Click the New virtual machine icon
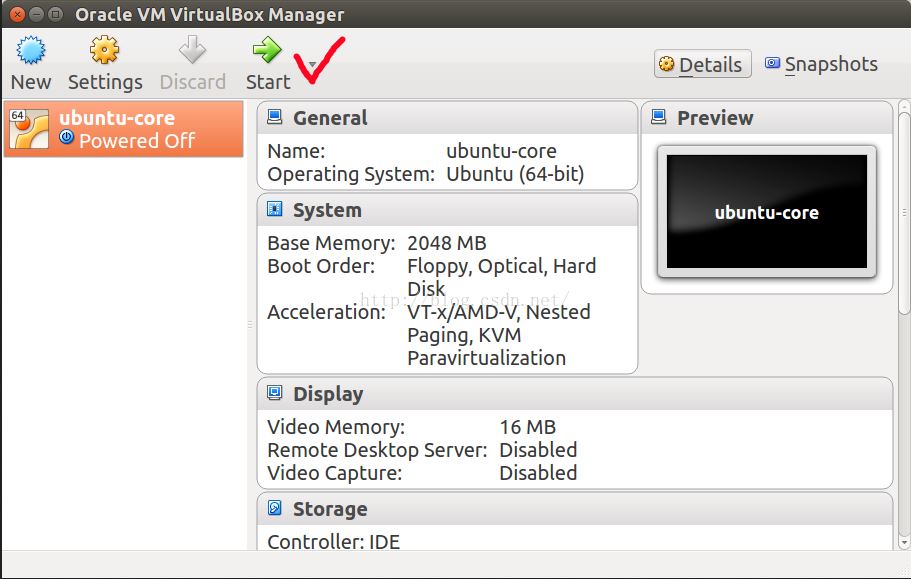Screen dimensions: 911x579 (x=32, y=50)
